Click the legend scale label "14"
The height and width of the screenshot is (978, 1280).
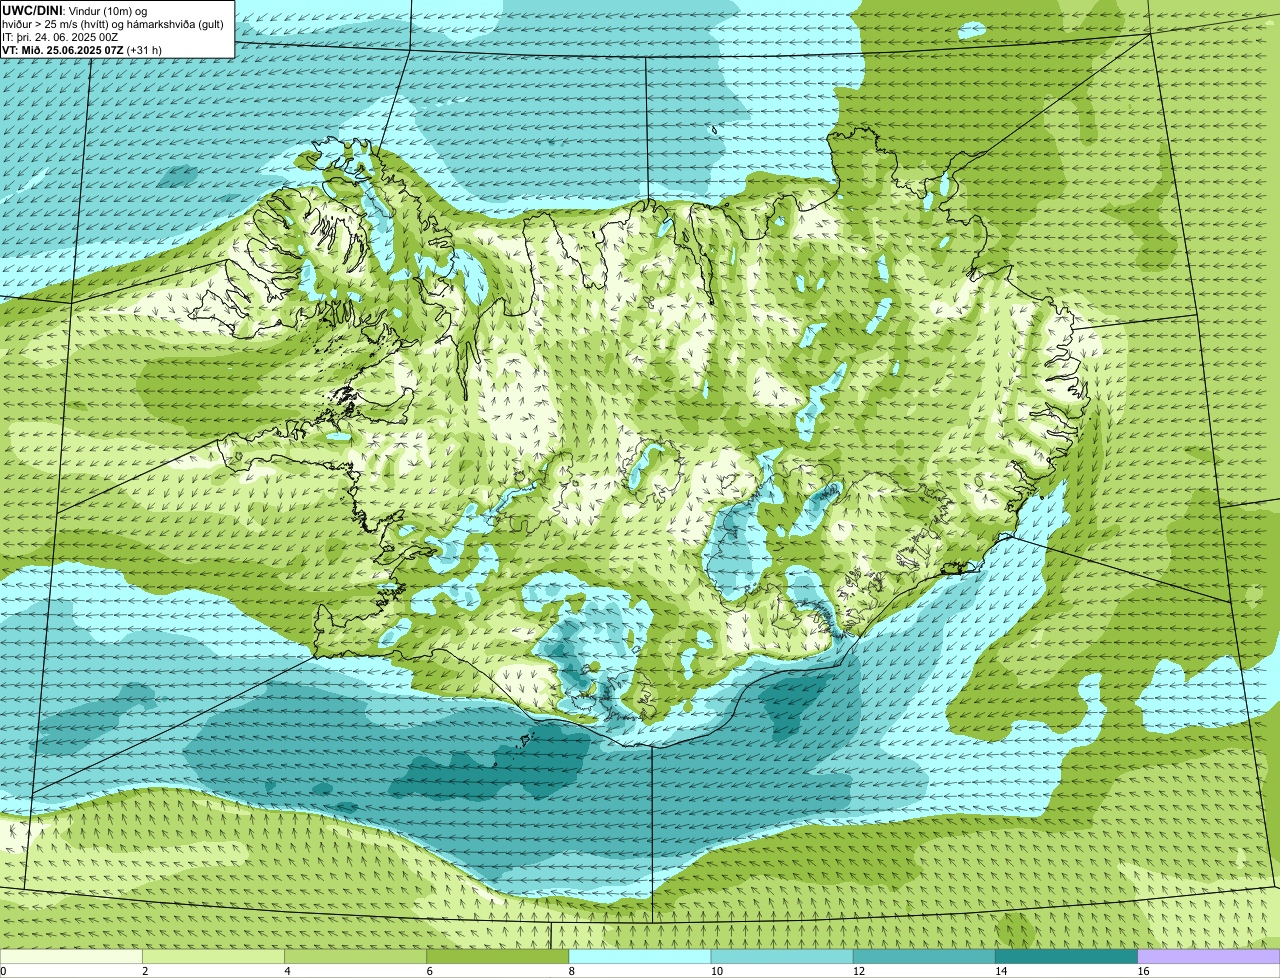coord(1001,971)
